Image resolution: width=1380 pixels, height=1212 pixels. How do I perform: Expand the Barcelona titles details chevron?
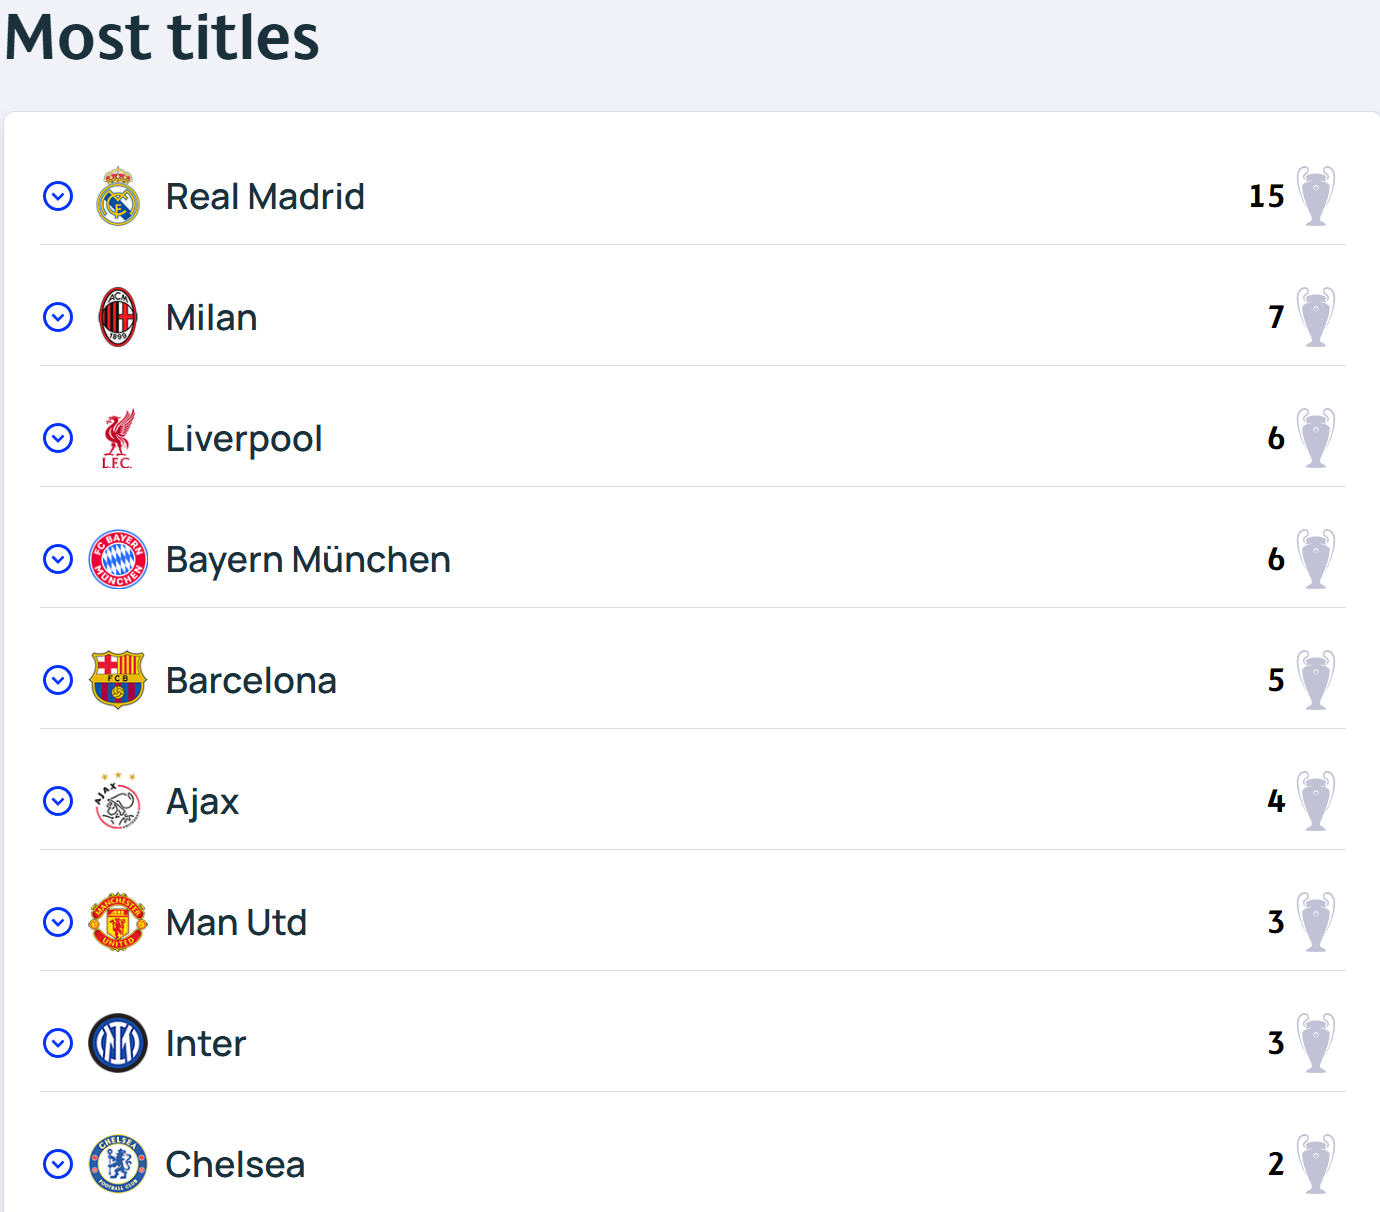click(58, 680)
